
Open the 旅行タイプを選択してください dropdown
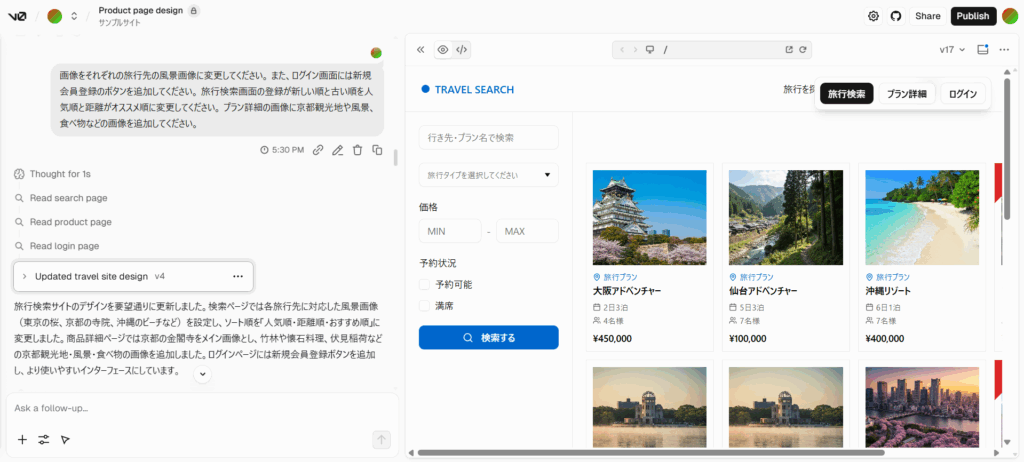tap(488, 175)
